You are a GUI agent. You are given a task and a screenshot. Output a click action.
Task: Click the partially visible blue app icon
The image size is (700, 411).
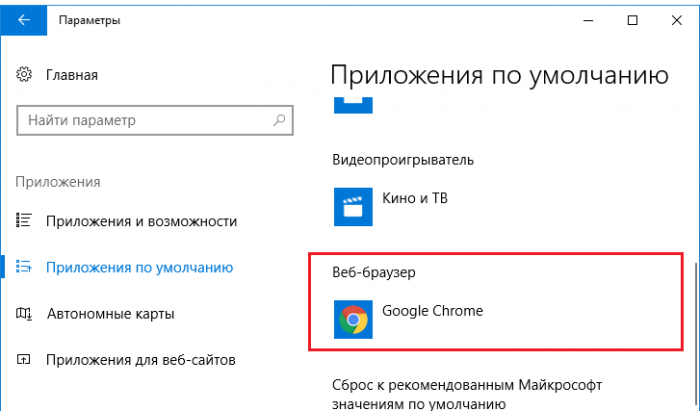coord(353,105)
